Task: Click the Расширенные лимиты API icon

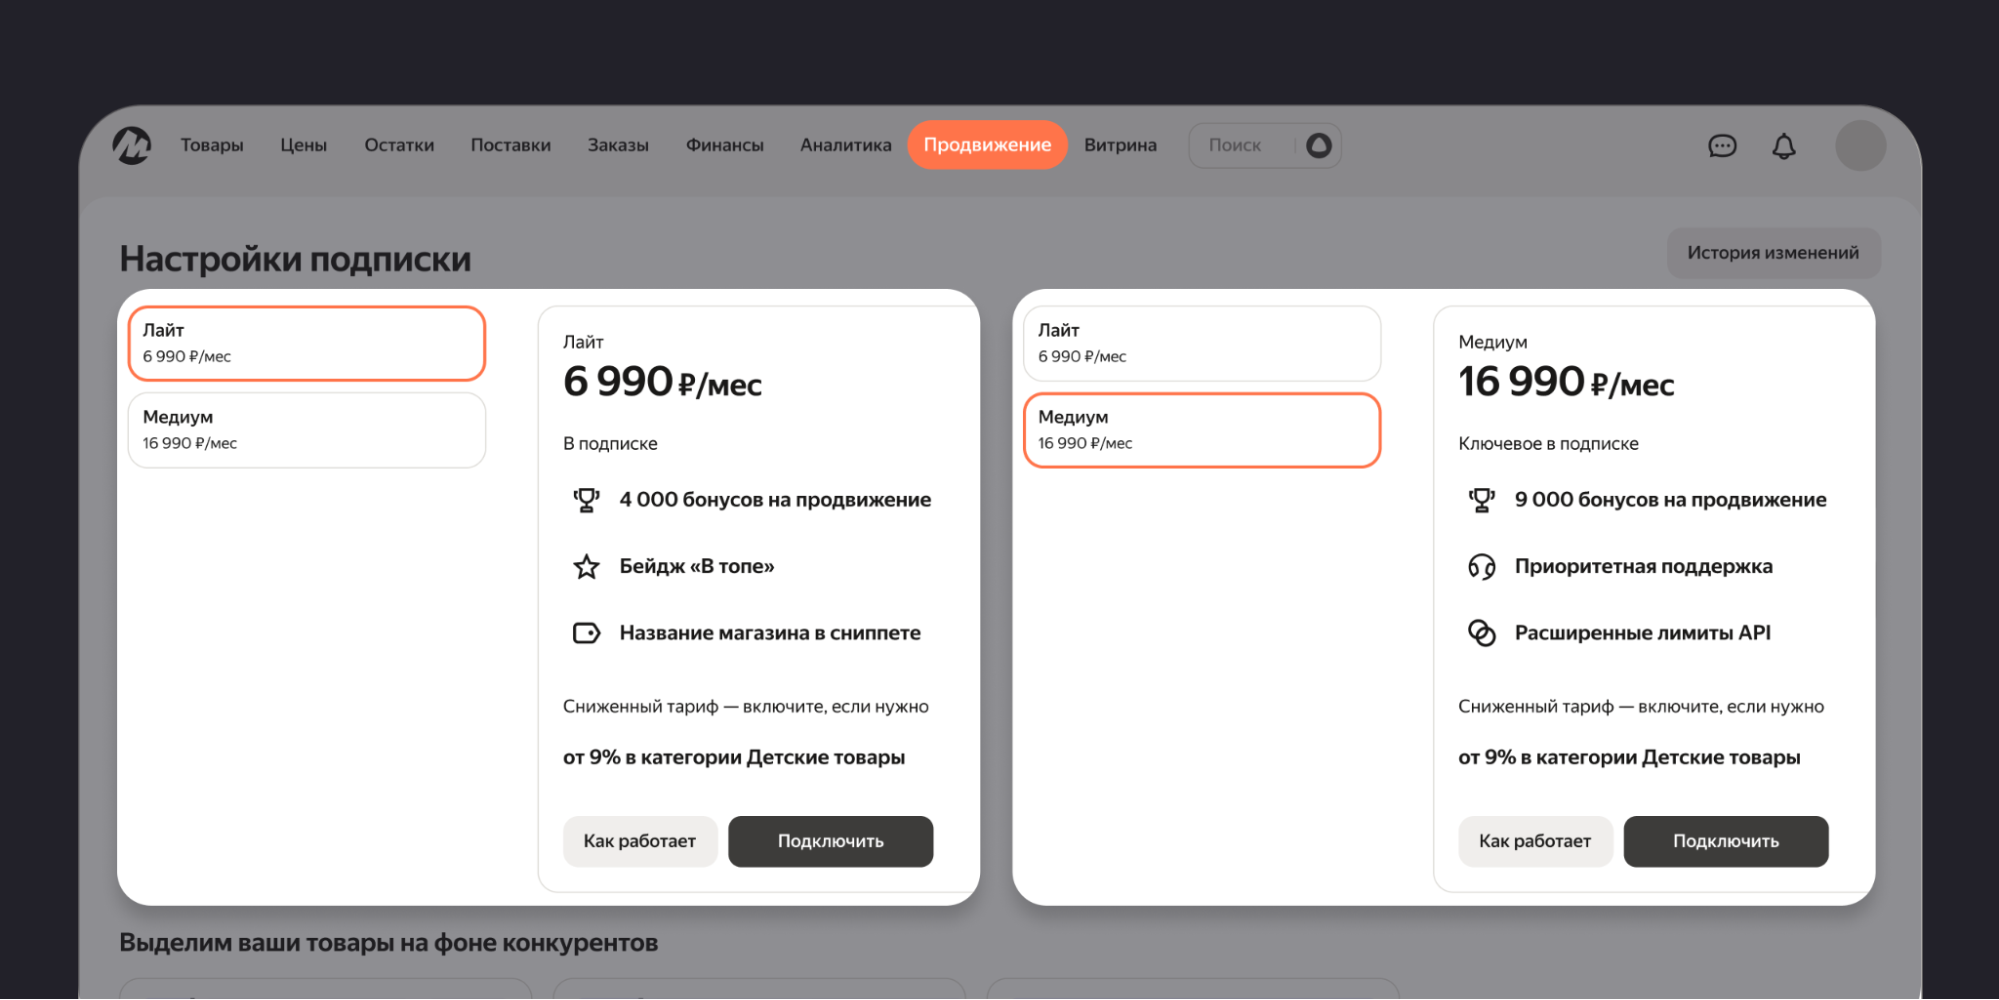Action: point(1481,633)
